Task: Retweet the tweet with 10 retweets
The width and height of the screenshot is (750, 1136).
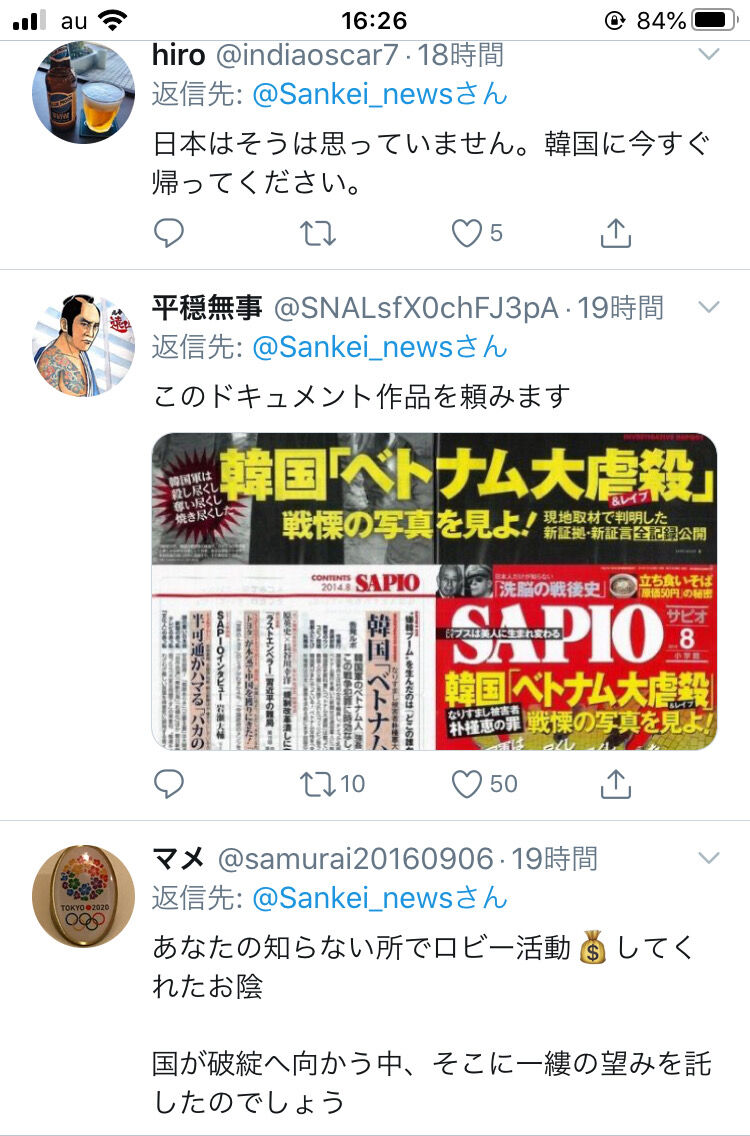Action: click(333, 784)
